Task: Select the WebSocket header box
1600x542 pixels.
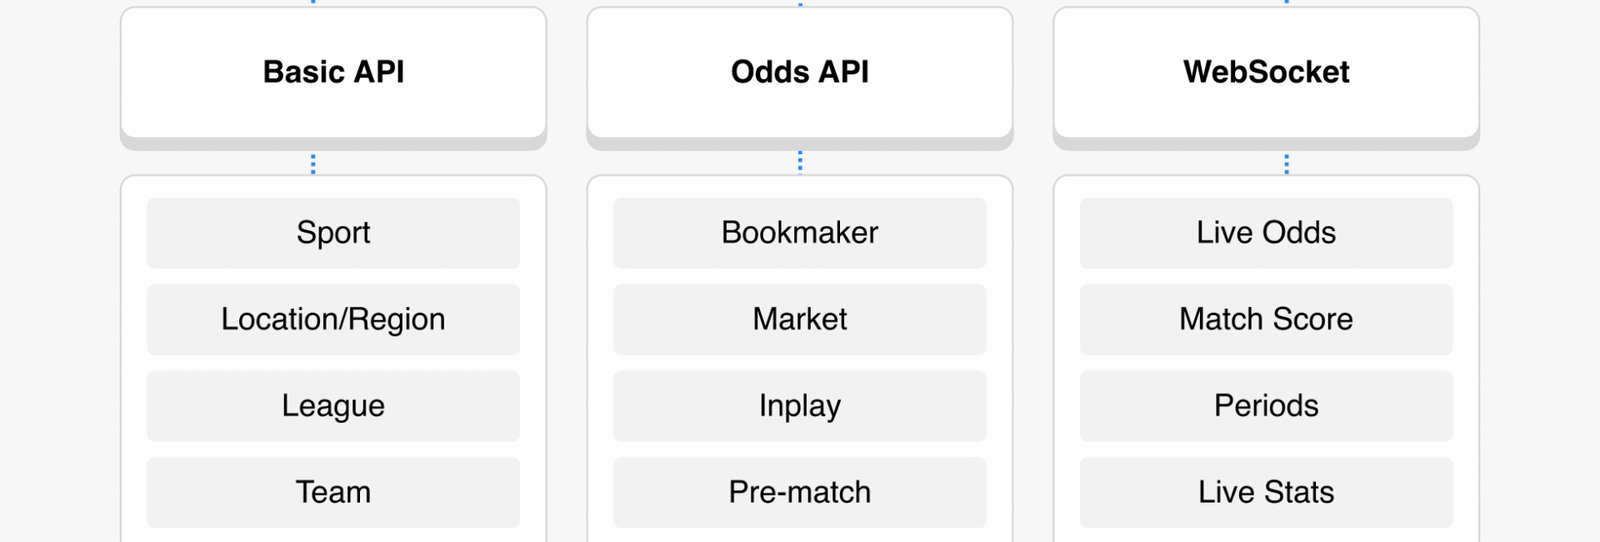Action: [1266, 73]
